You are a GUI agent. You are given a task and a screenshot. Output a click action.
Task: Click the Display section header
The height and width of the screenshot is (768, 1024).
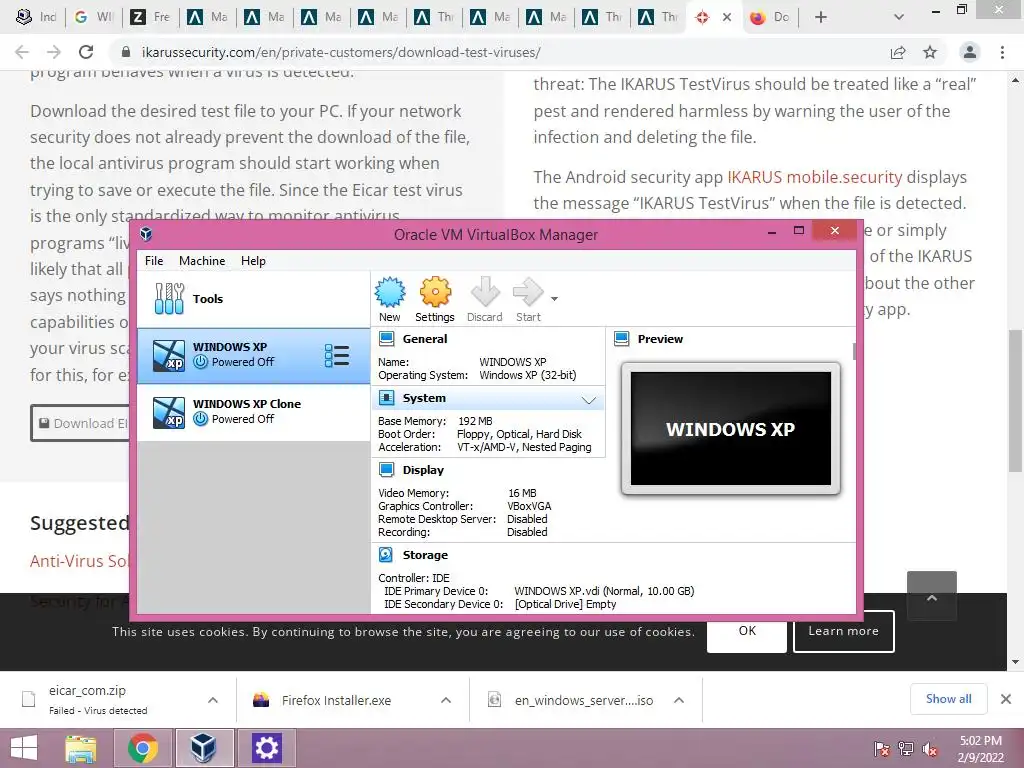(x=423, y=470)
